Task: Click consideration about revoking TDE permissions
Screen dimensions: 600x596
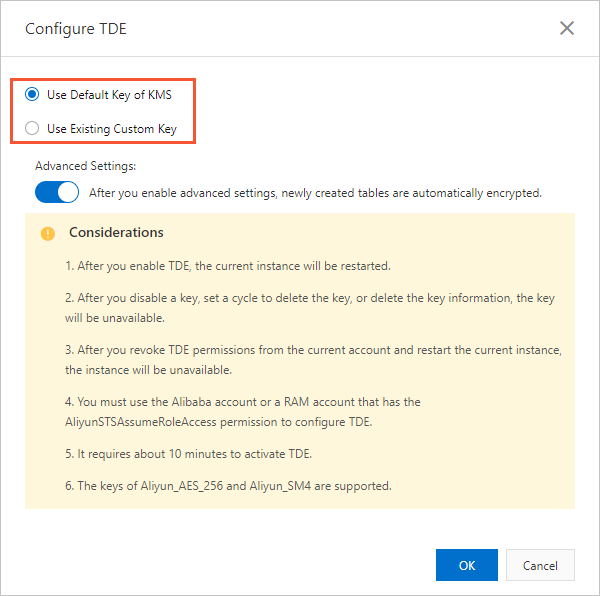Action: click(313, 360)
